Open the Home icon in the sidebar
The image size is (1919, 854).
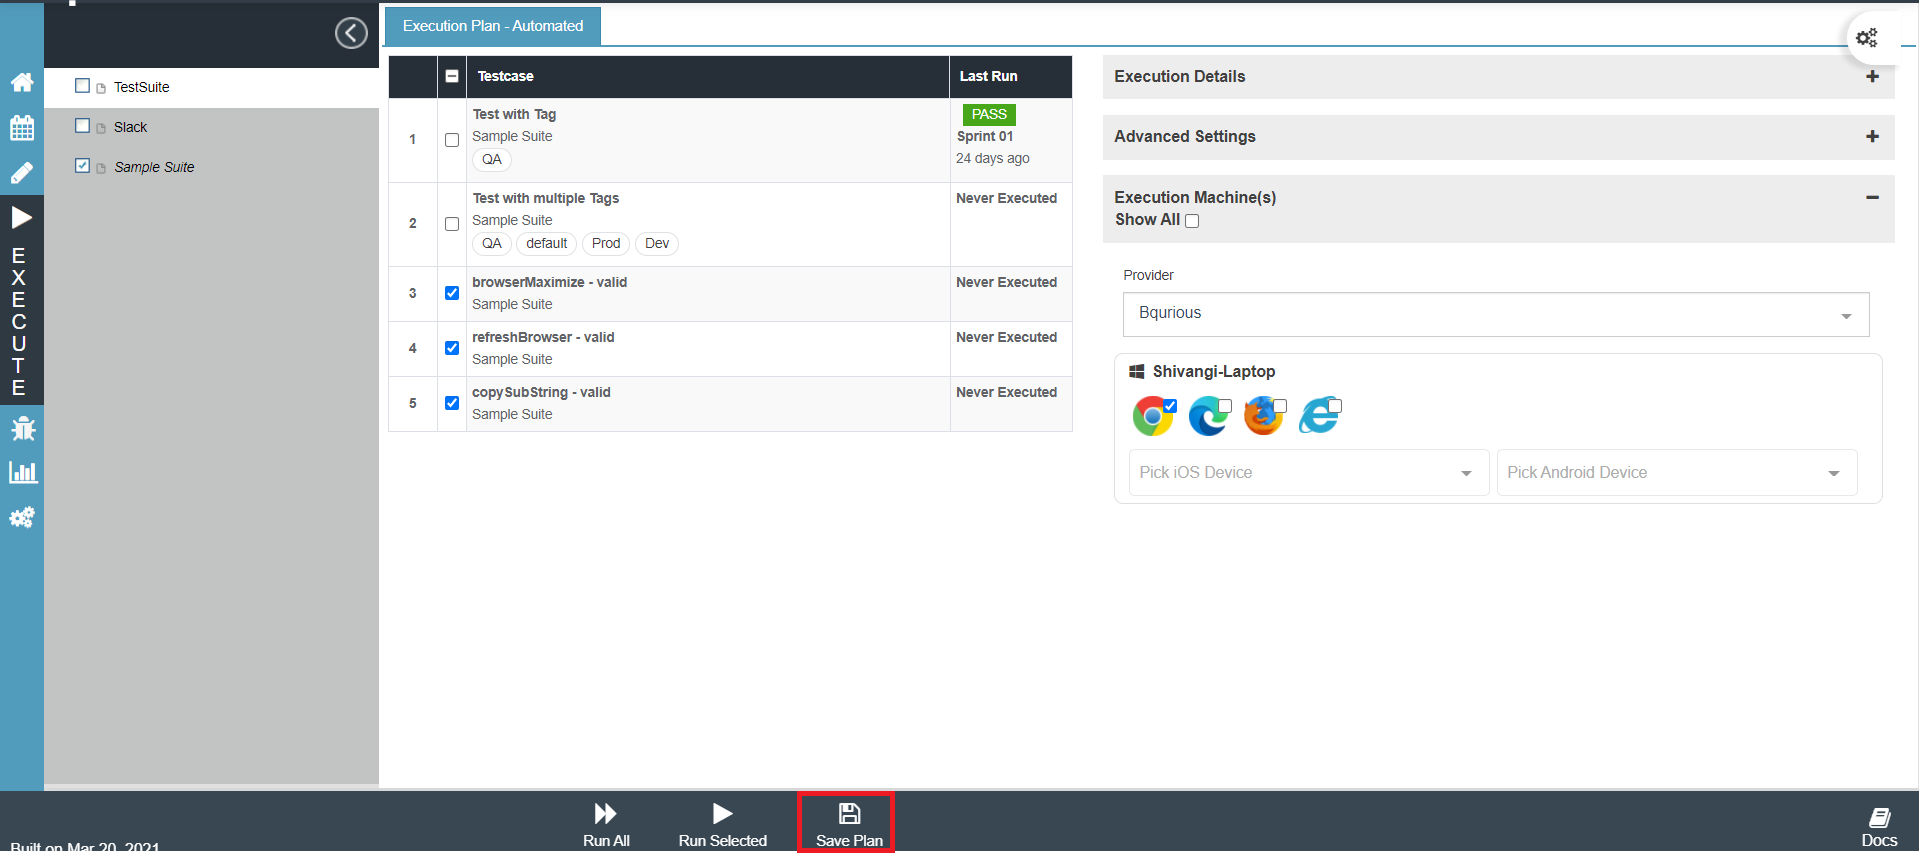(22, 82)
